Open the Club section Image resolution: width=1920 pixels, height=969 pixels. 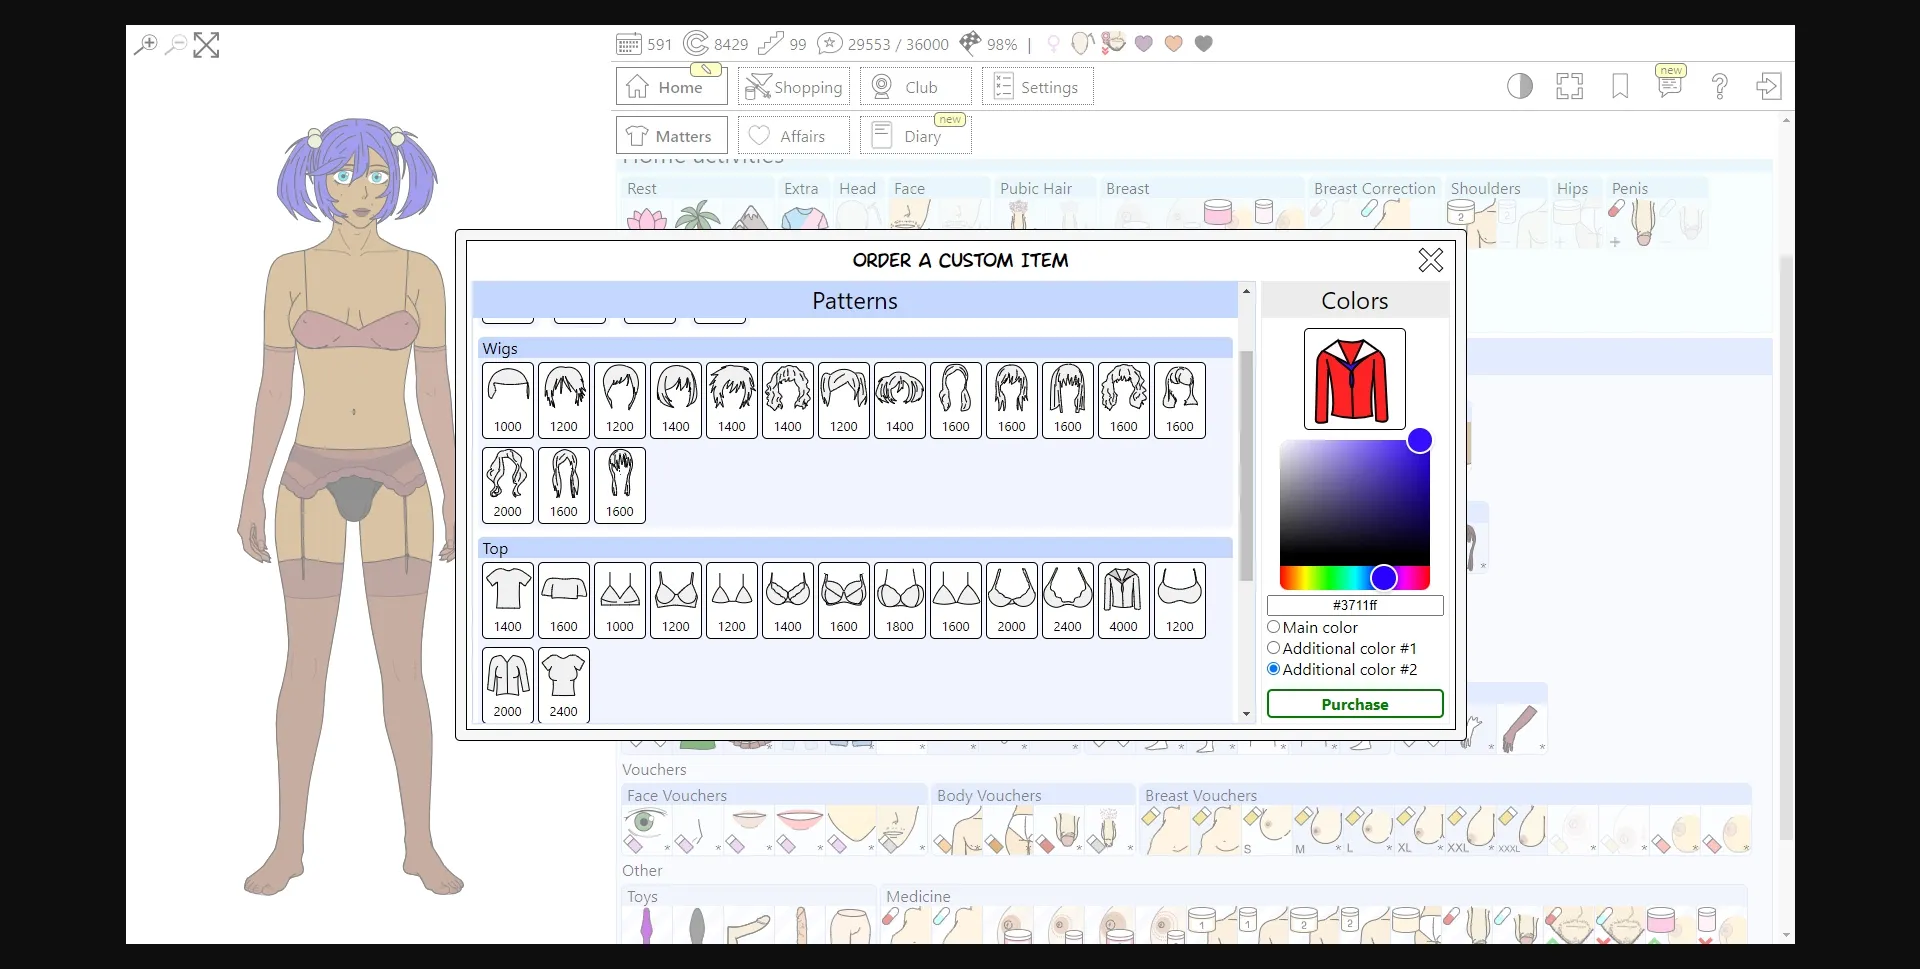[x=913, y=86]
